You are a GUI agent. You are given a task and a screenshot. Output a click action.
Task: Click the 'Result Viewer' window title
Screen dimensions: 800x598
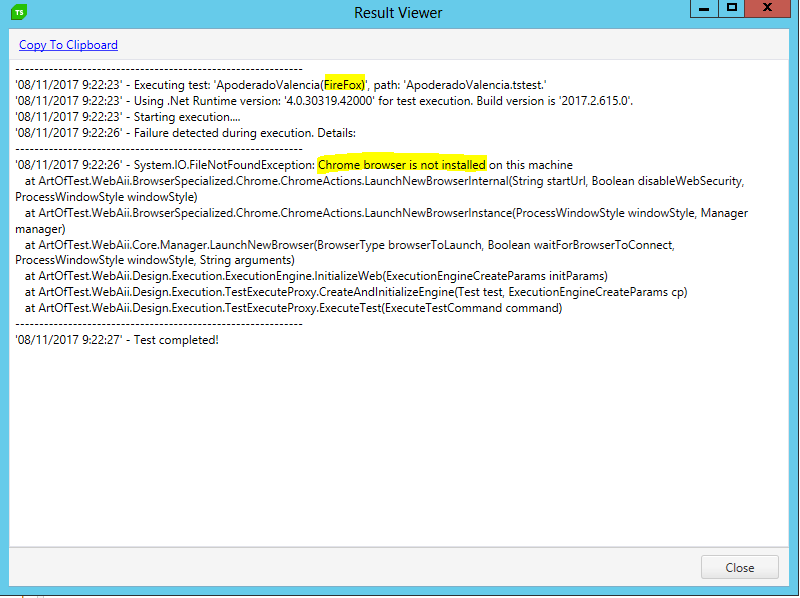pos(398,13)
